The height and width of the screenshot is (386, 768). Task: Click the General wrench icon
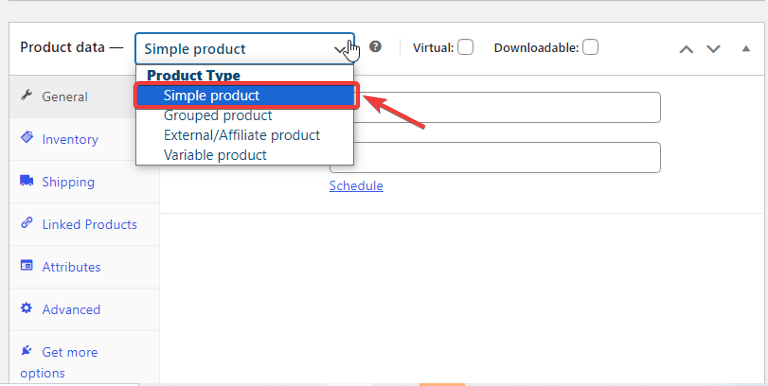click(x=26, y=95)
